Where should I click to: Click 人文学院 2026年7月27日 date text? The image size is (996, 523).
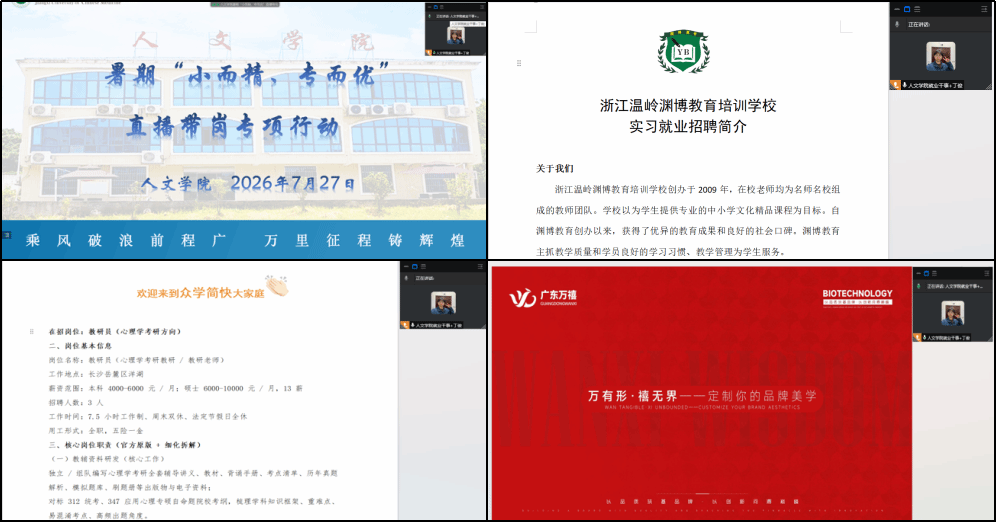coord(248,184)
